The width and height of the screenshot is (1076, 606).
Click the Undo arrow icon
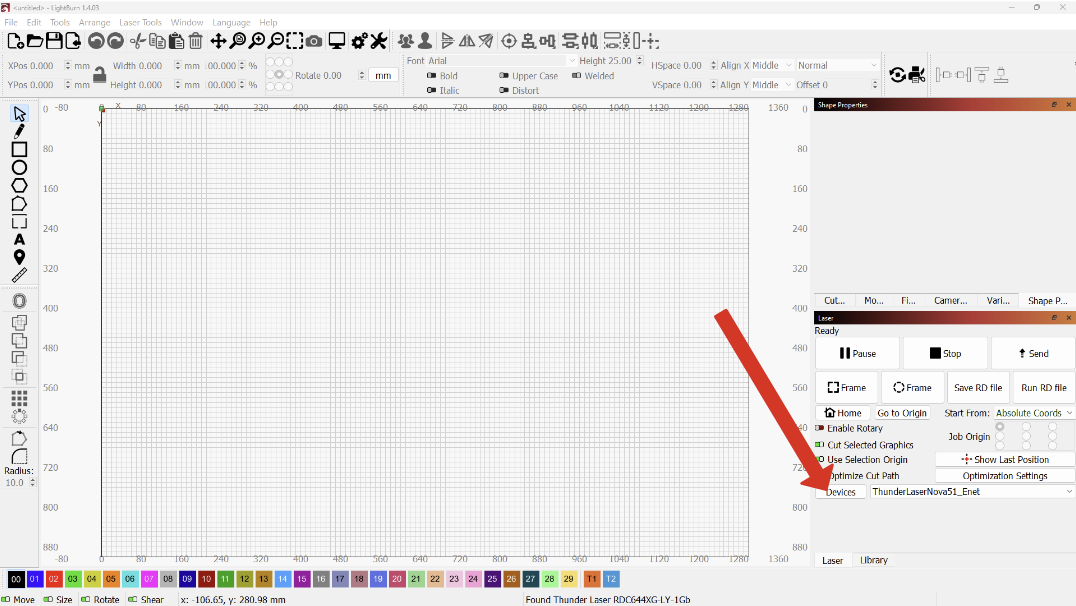tap(96, 41)
